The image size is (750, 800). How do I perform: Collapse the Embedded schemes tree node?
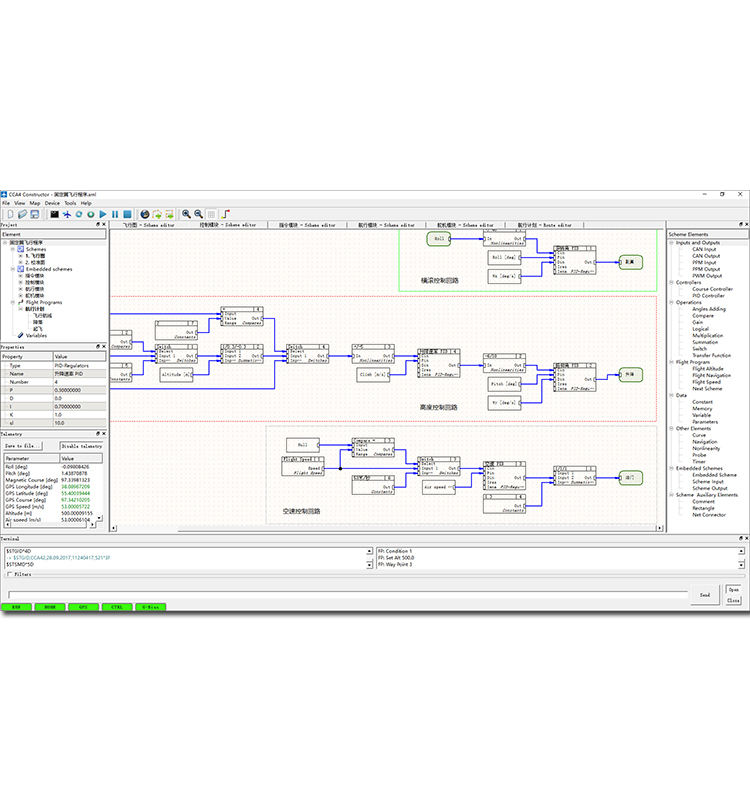[13, 269]
